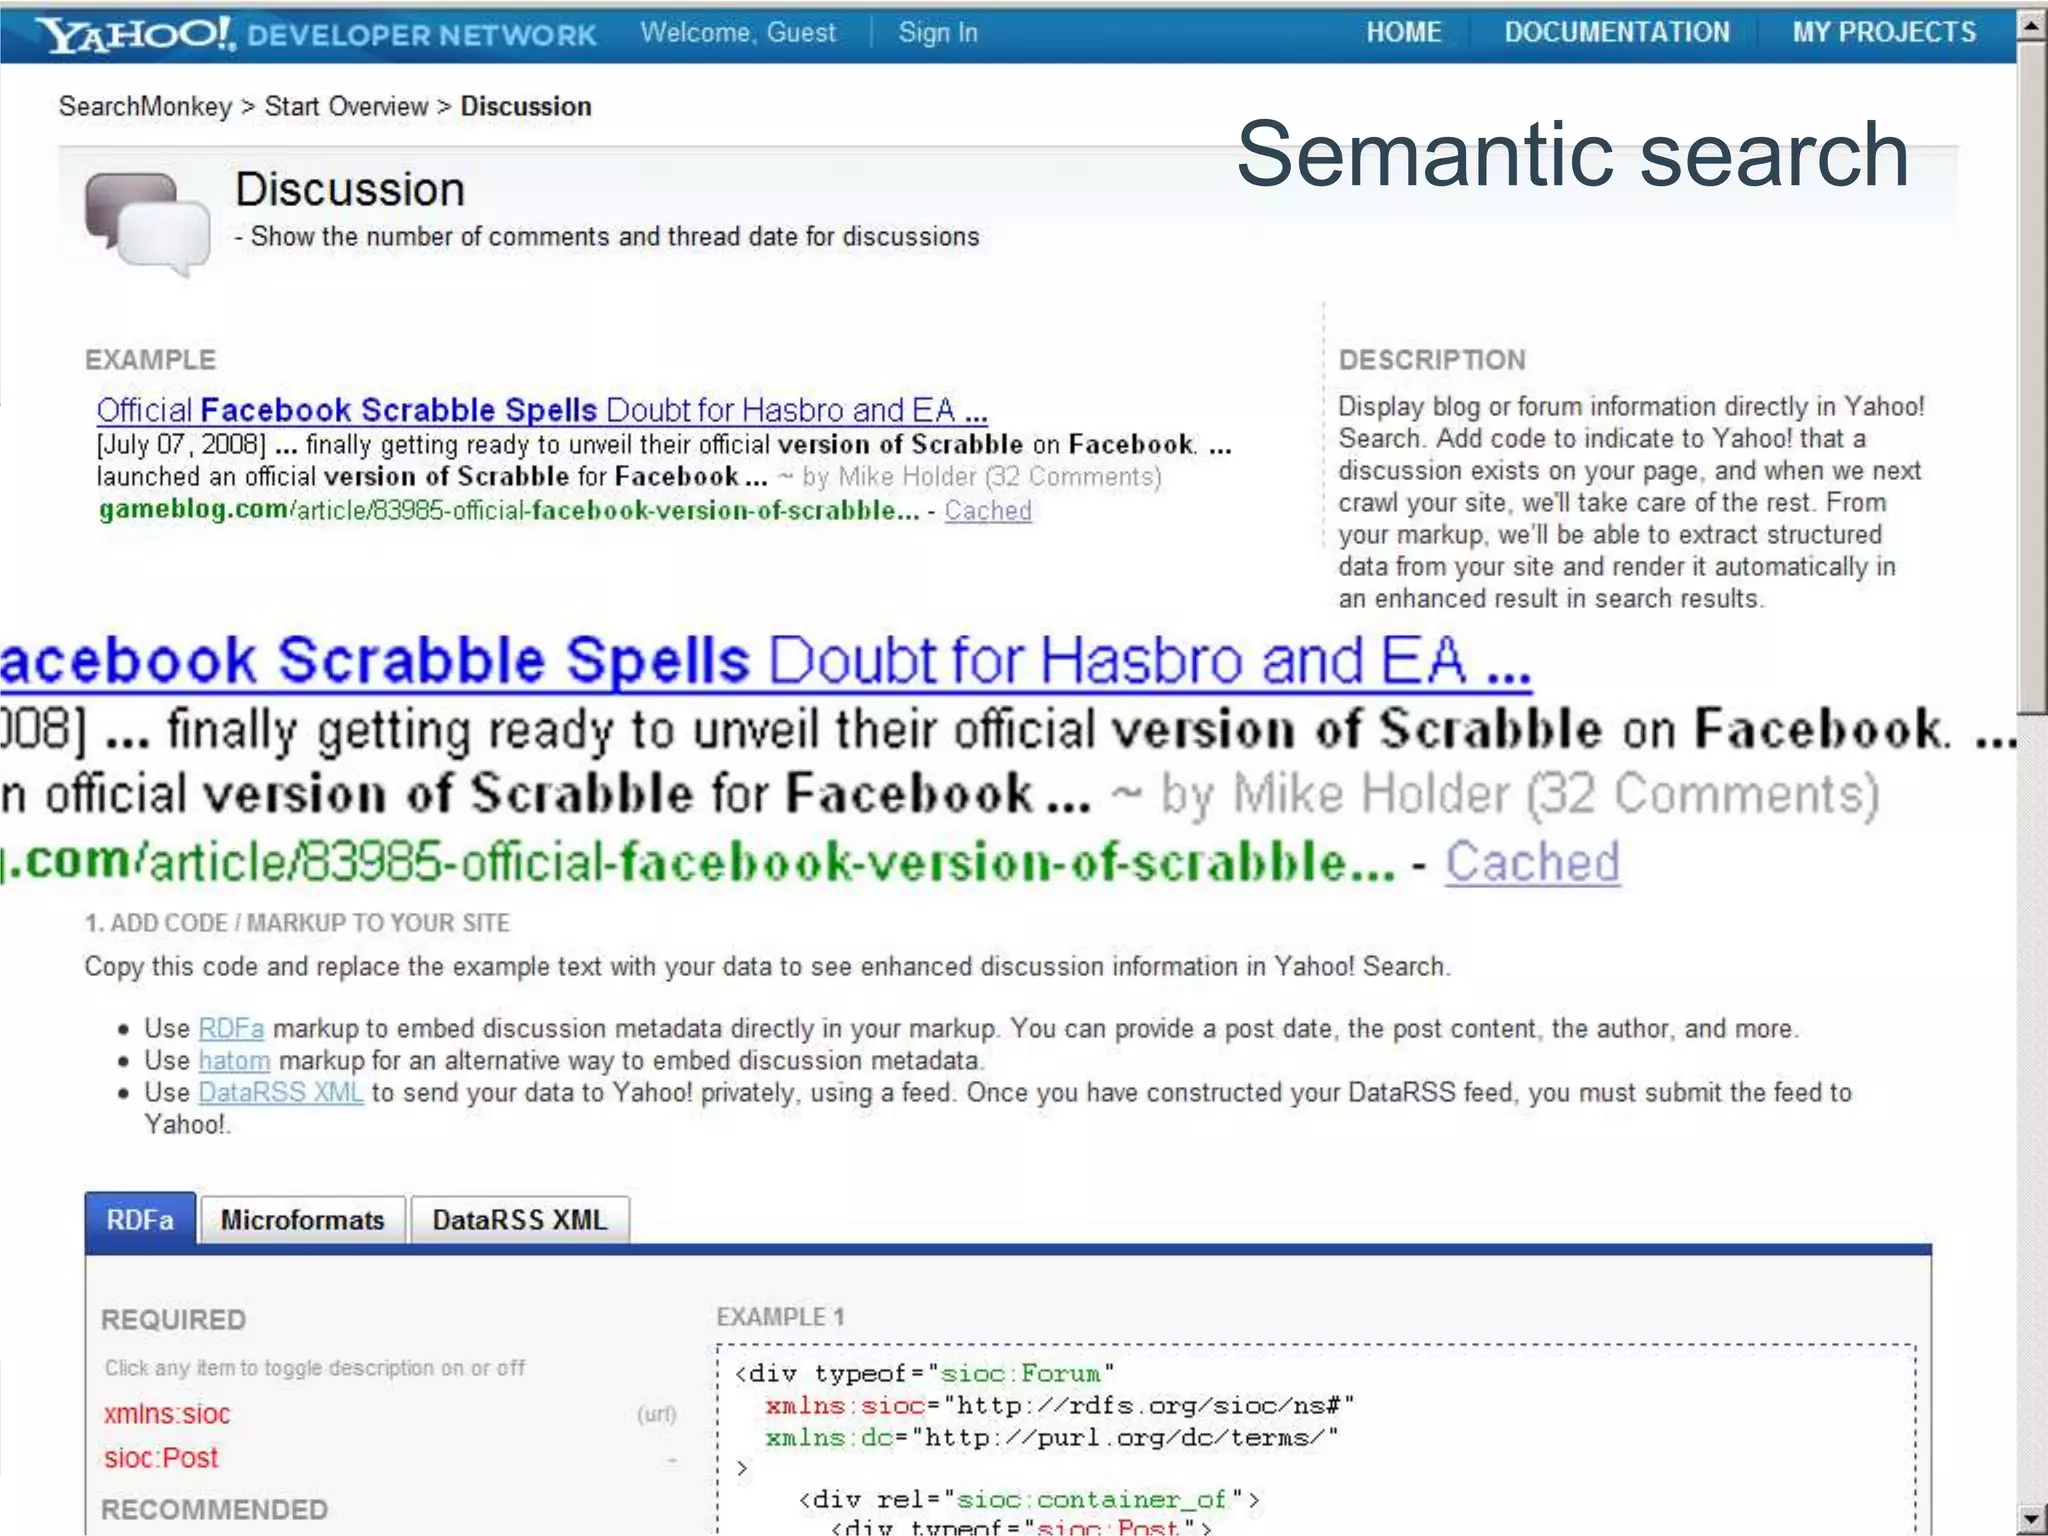Click the rel="sioc:container_of" code line
The height and width of the screenshot is (1536, 2048).
tap(1029, 1500)
